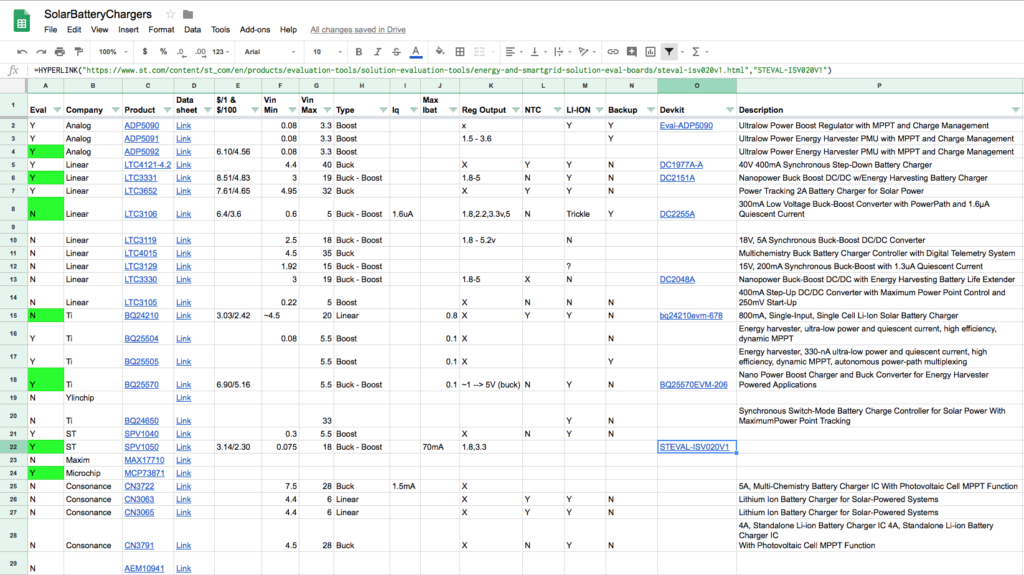Click the insert chart icon

coord(650,52)
